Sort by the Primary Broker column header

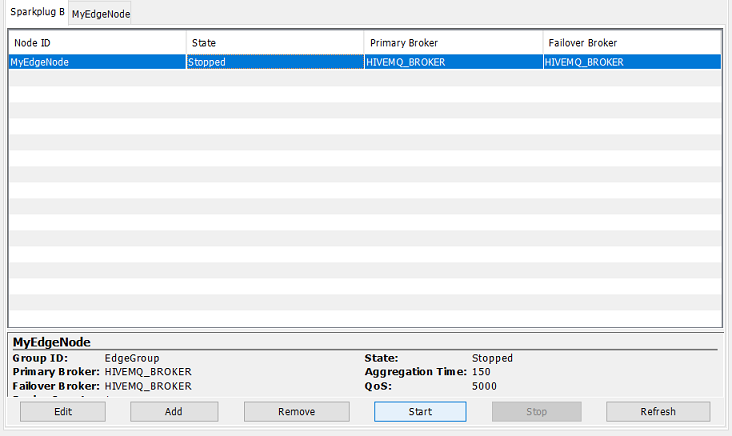pos(452,43)
